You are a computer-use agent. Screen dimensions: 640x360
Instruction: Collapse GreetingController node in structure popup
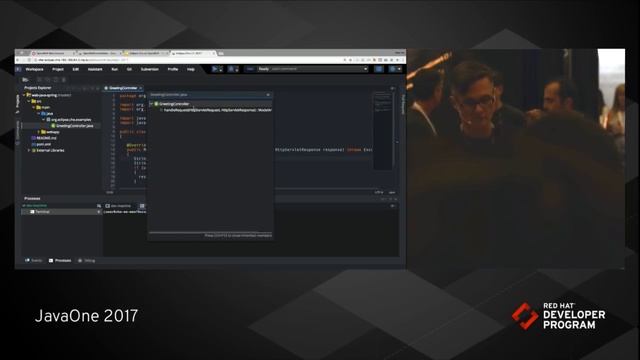[151, 104]
